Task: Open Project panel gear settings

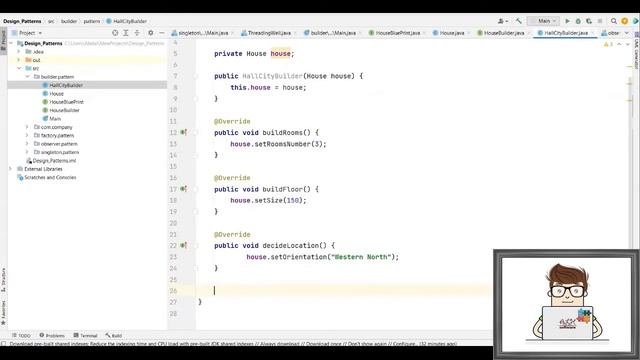Action: click(151, 33)
